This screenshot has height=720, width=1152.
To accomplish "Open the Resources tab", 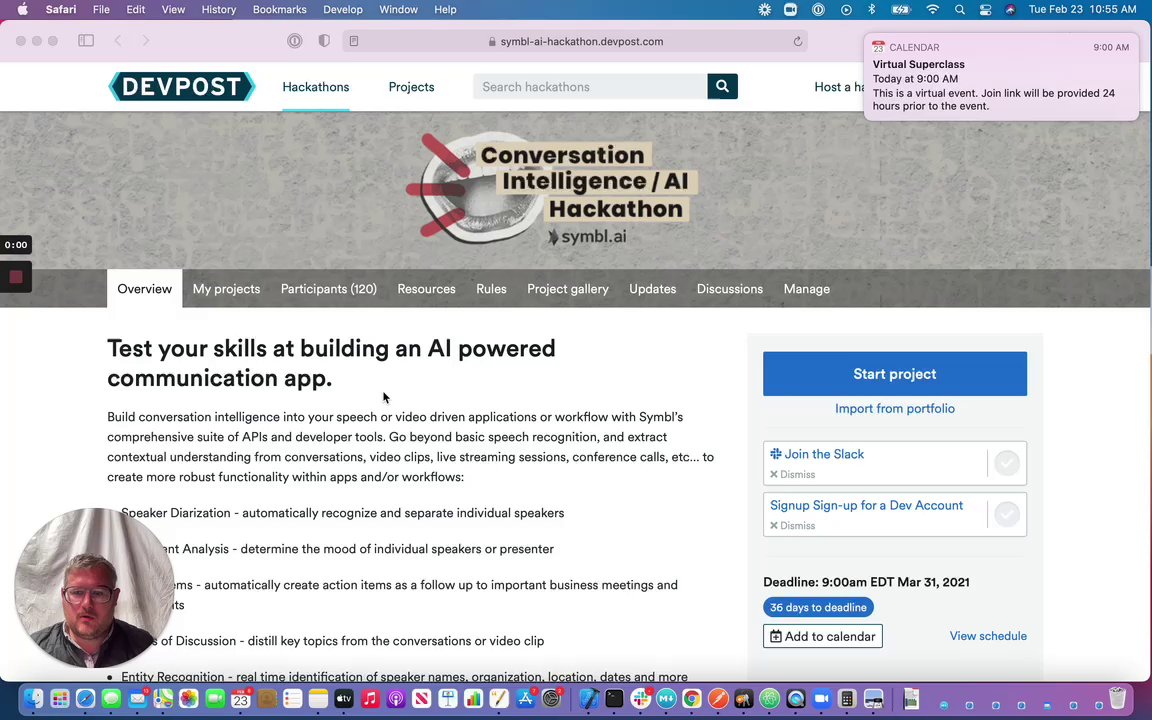I will 426,289.
